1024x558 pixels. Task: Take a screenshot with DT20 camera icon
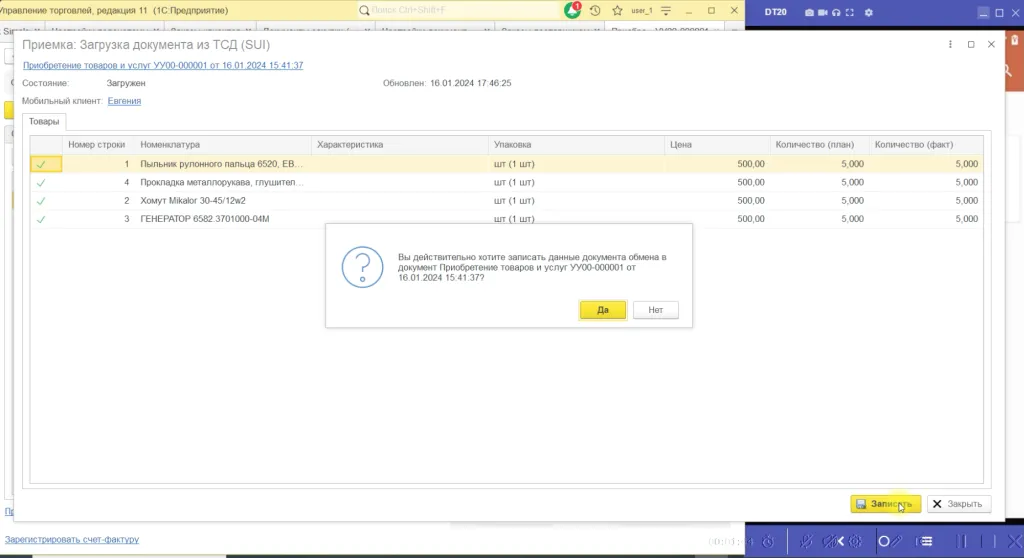809,12
